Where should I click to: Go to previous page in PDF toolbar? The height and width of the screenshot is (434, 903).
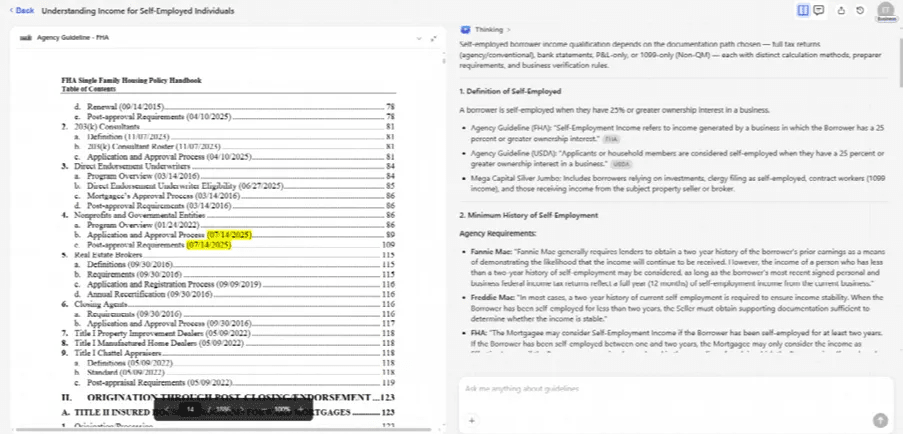[168, 409]
